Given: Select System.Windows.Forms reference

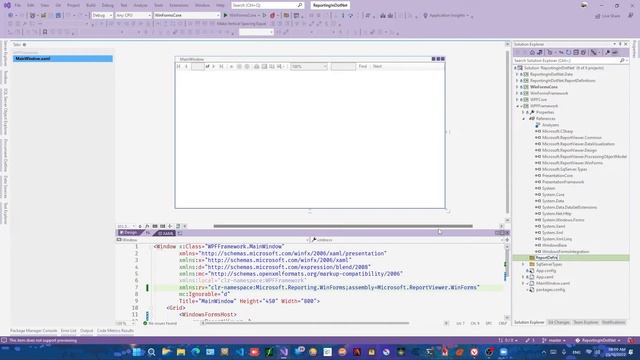Looking at the screenshot, I should tap(563, 220).
